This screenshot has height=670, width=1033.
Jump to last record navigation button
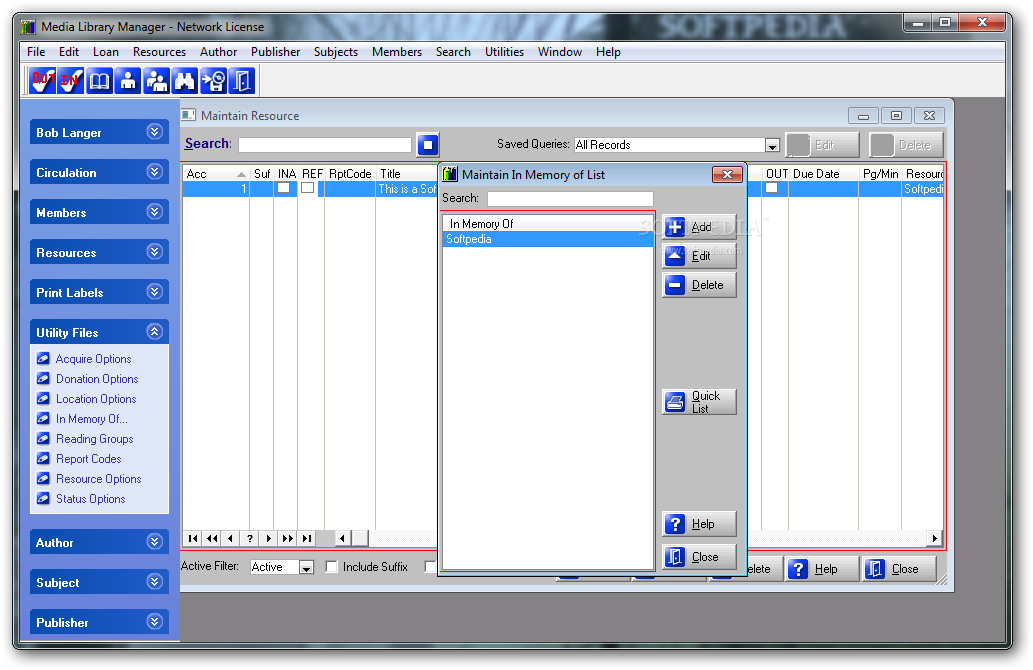pos(307,538)
